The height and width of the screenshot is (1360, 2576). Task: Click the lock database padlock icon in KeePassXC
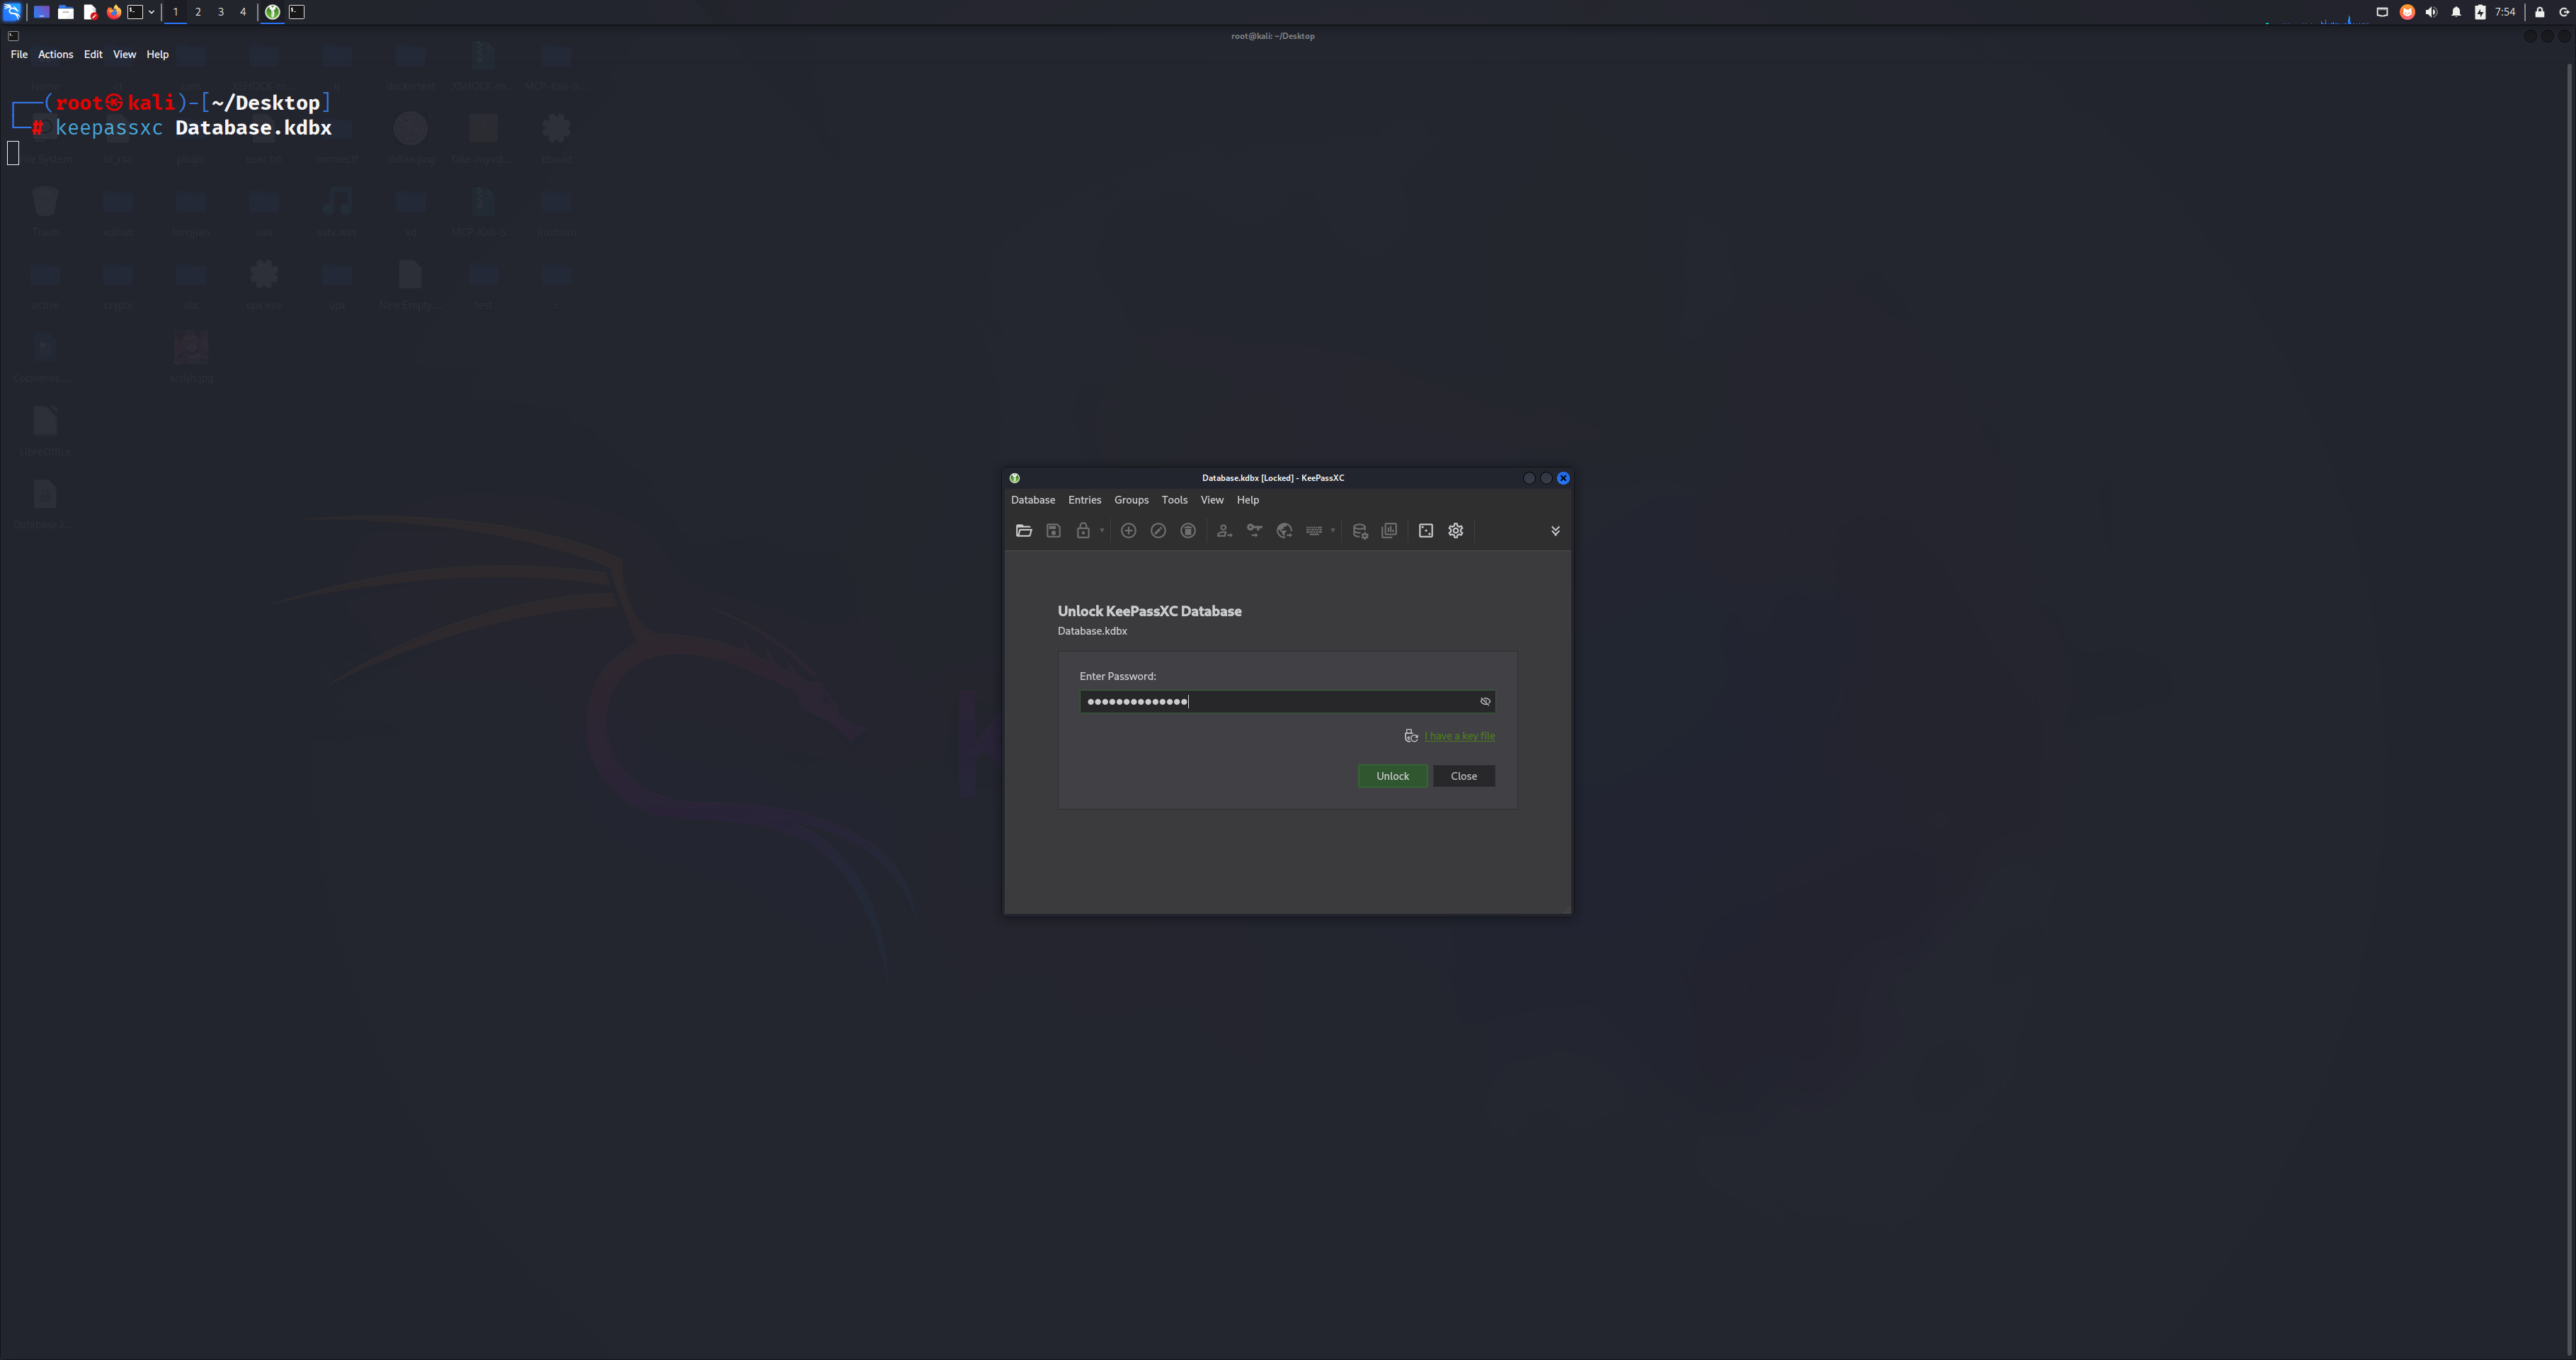click(1083, 531)
